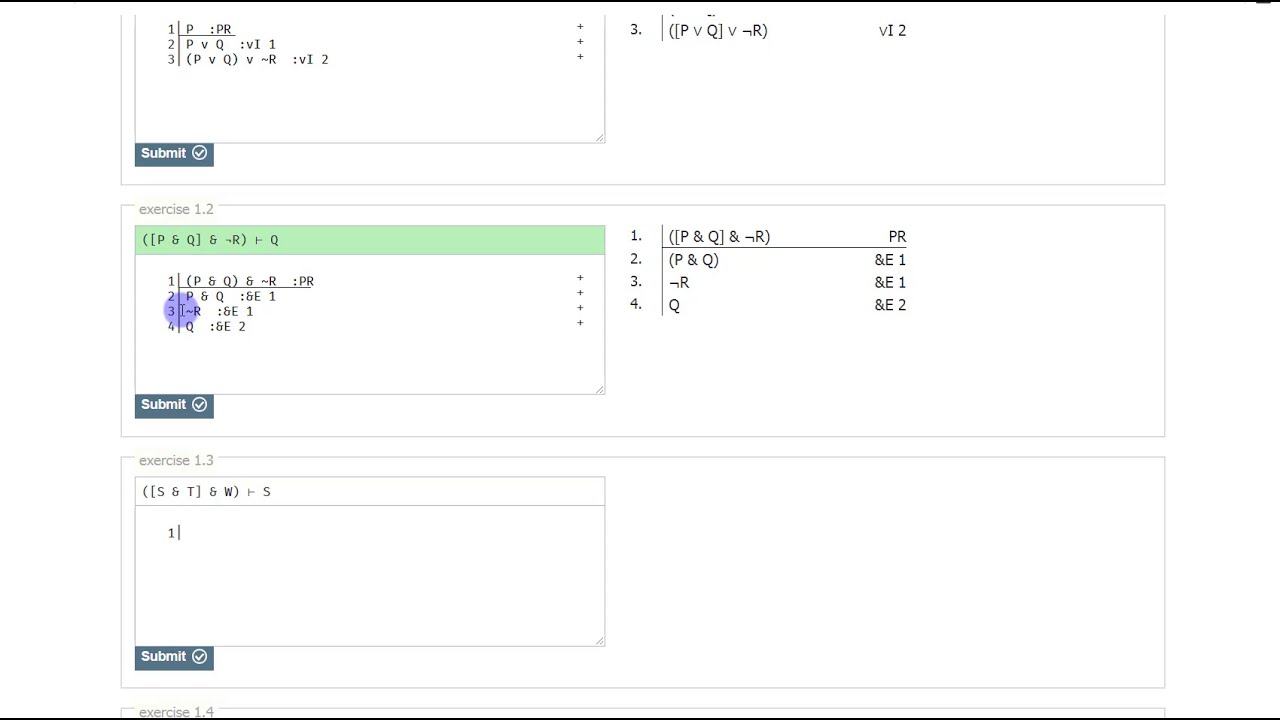Submit the exercise 1.2 proof
The width and height of the screenshot is (1280, 720).
pos(173,405)
